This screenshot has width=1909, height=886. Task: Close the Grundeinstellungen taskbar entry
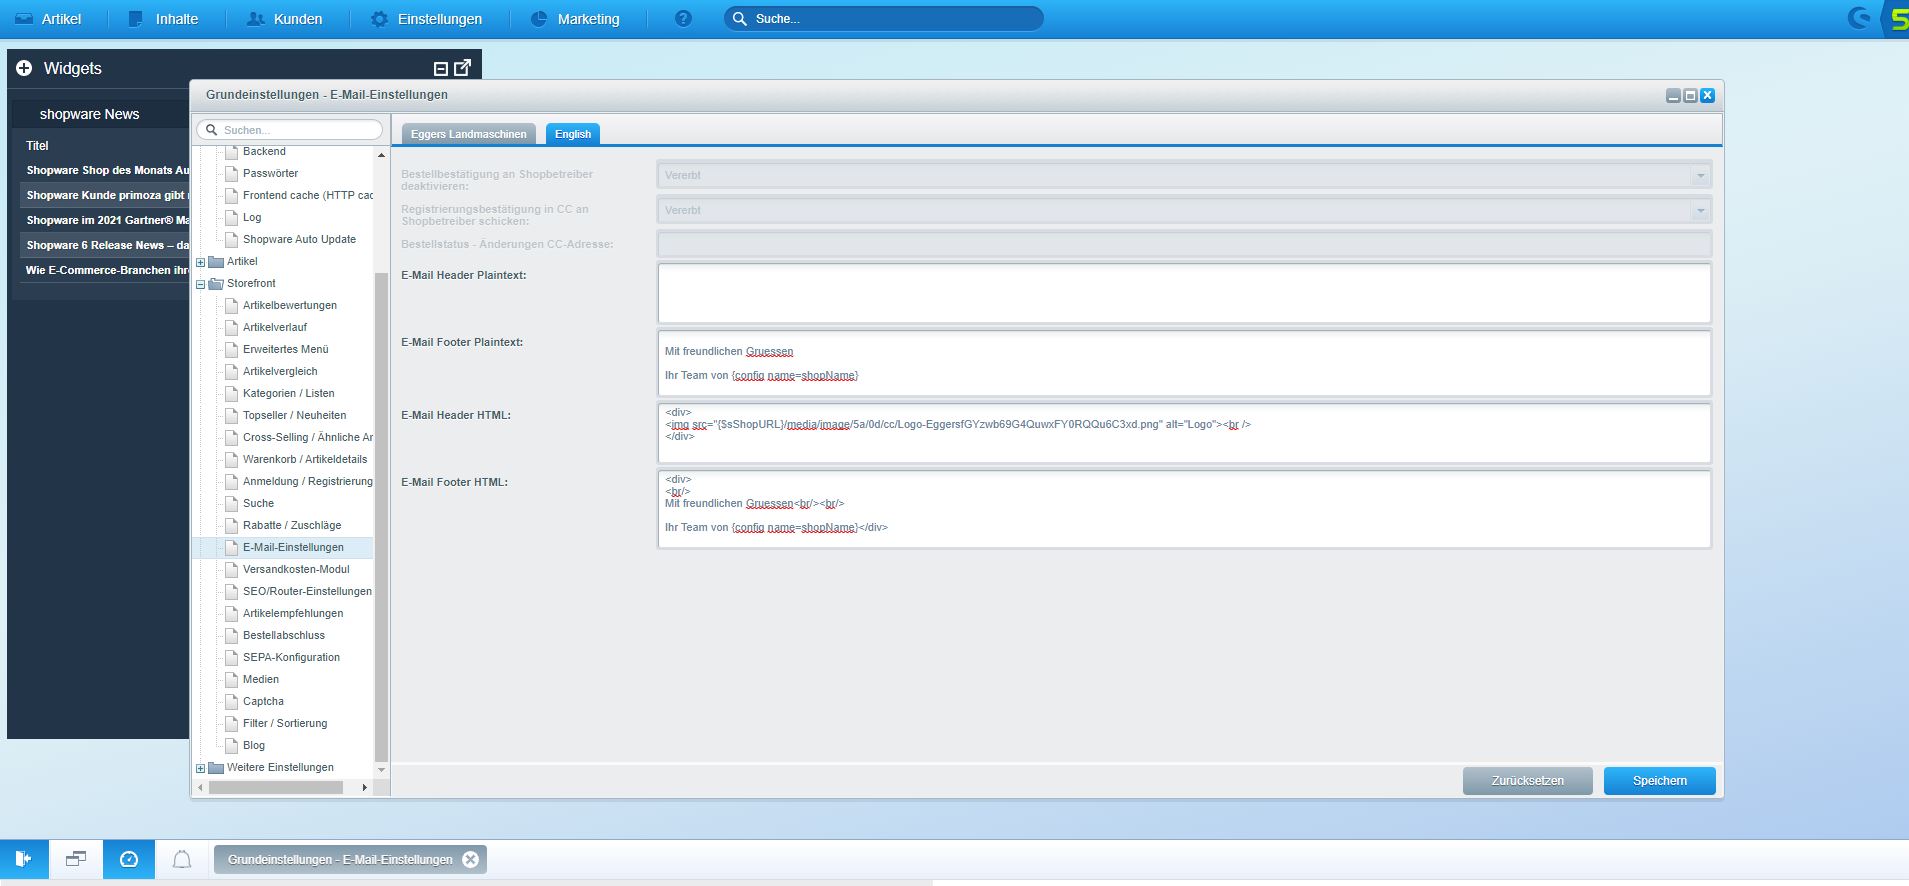(x=471, y=859)
